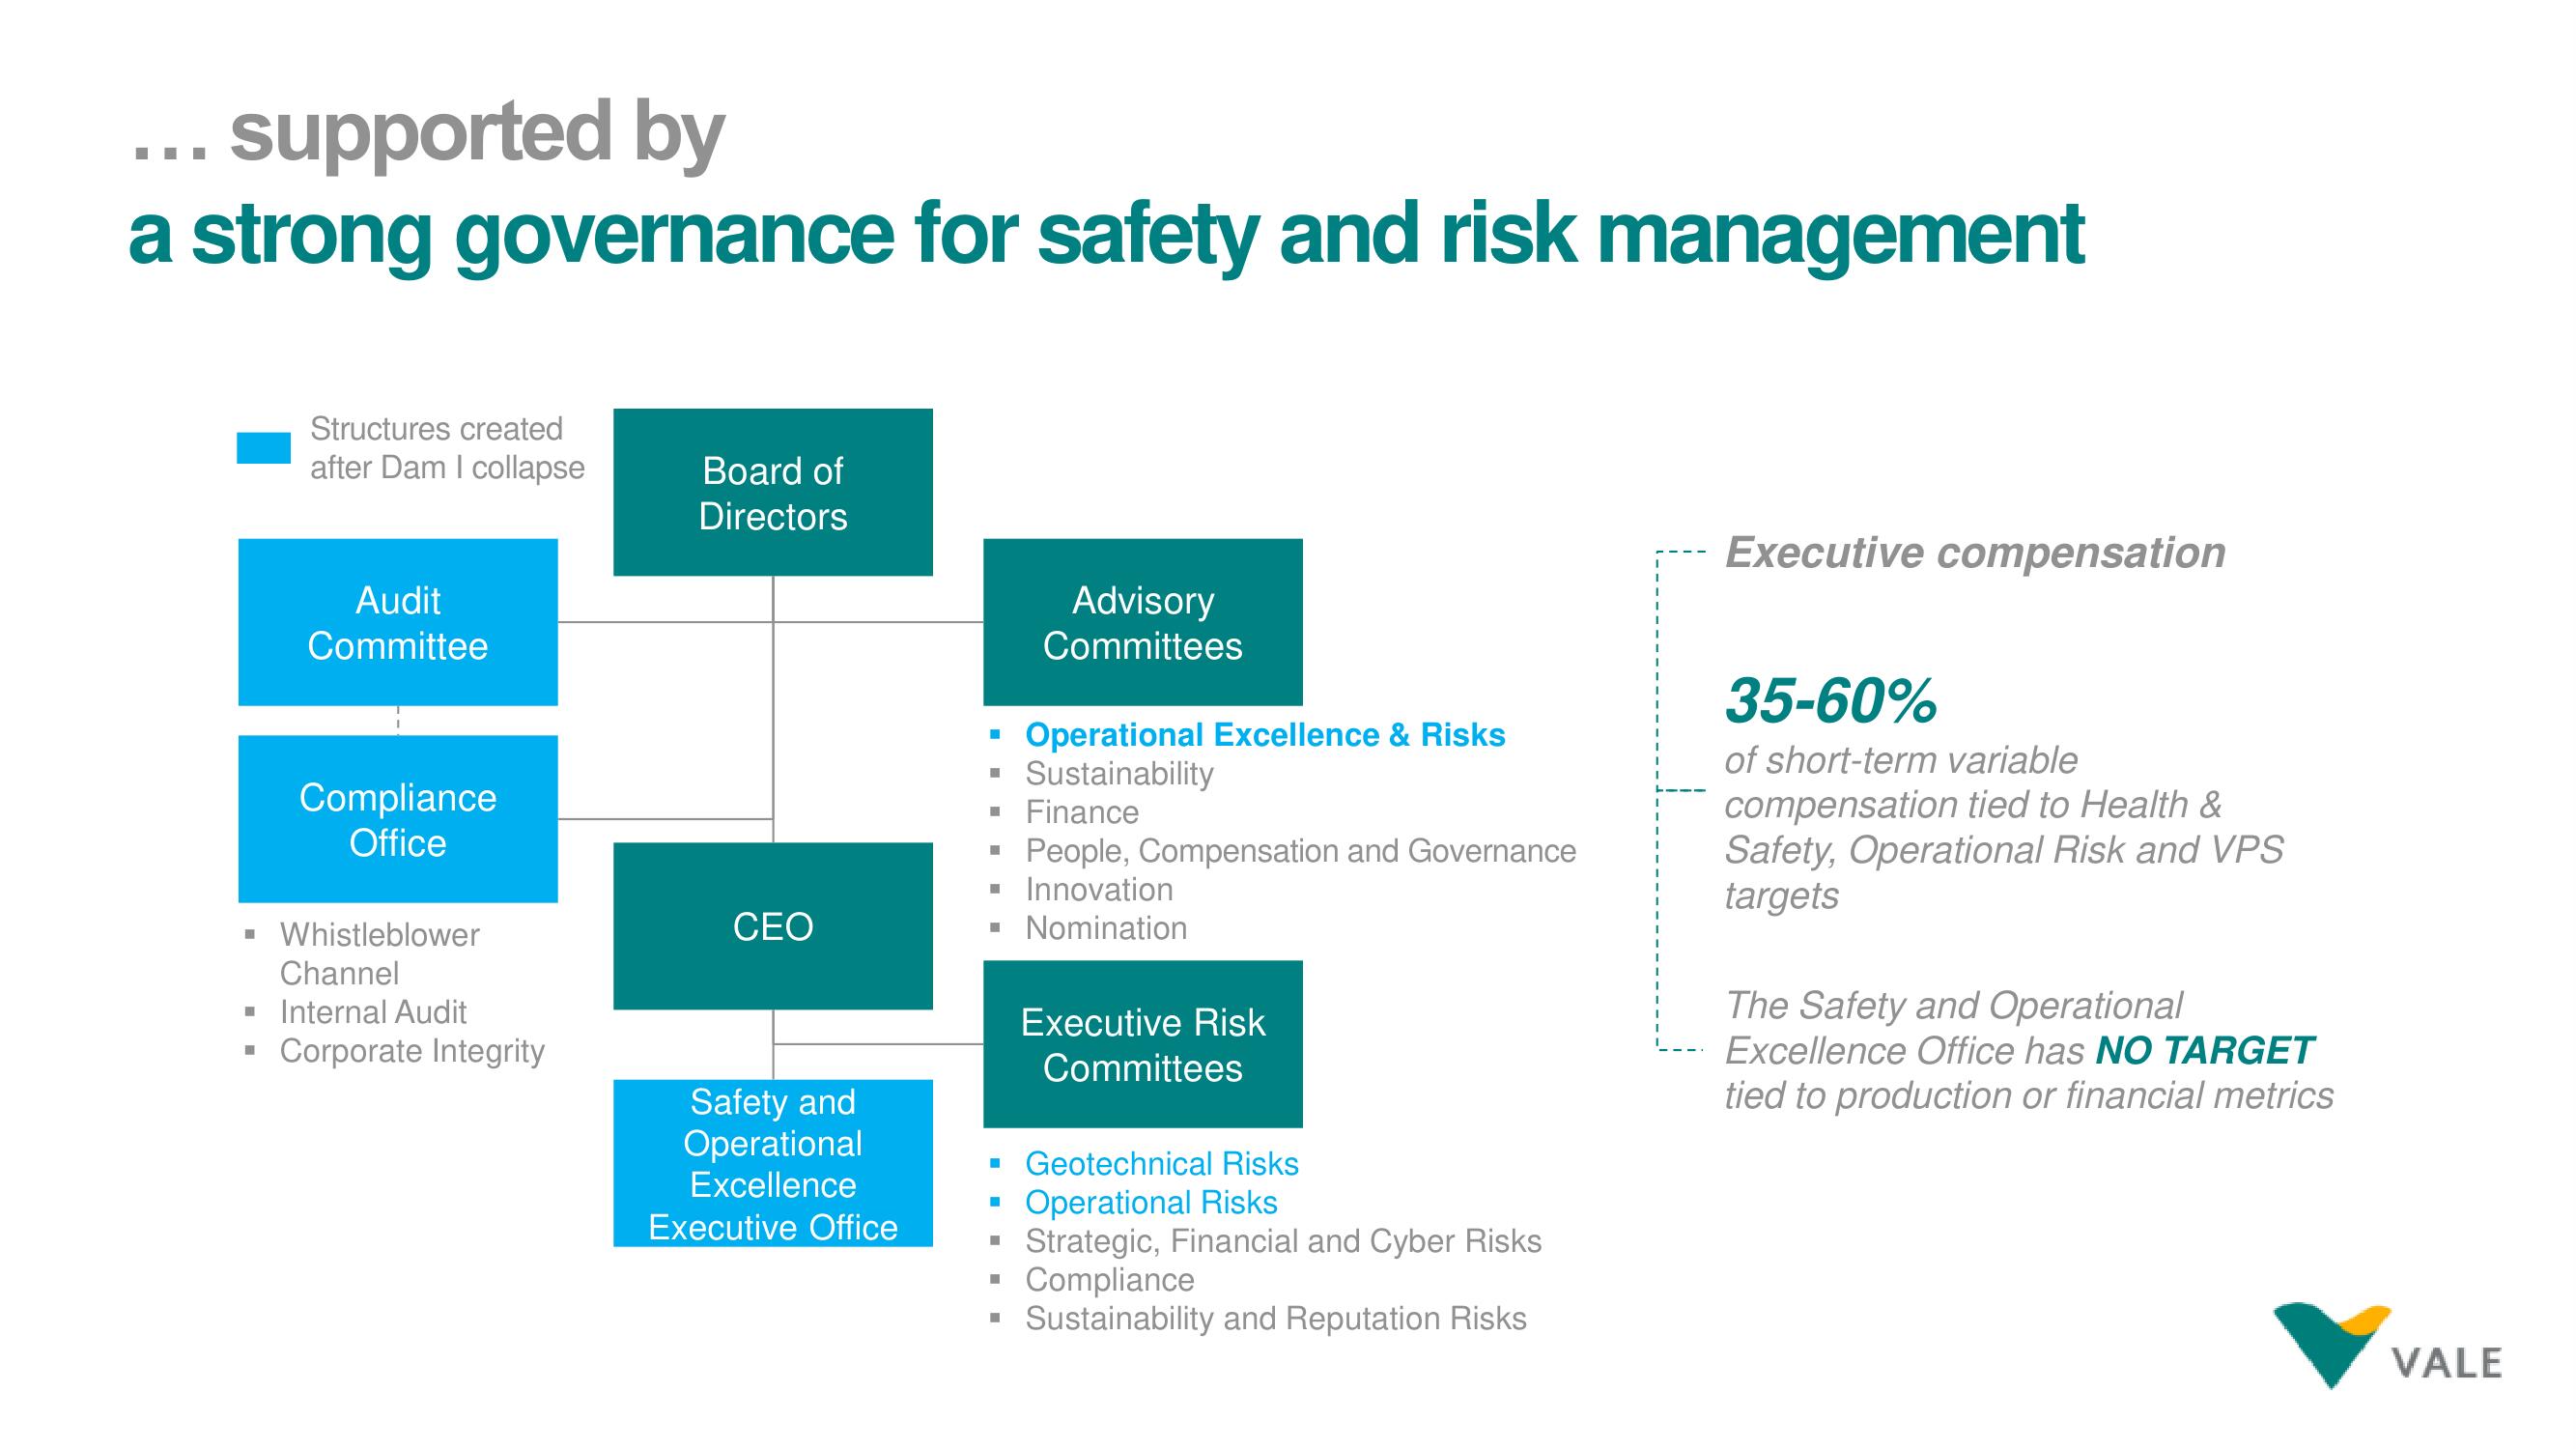Click the 'Whistleblower Channel' item
The image size is (2576, 1449).
coord(379,954)
